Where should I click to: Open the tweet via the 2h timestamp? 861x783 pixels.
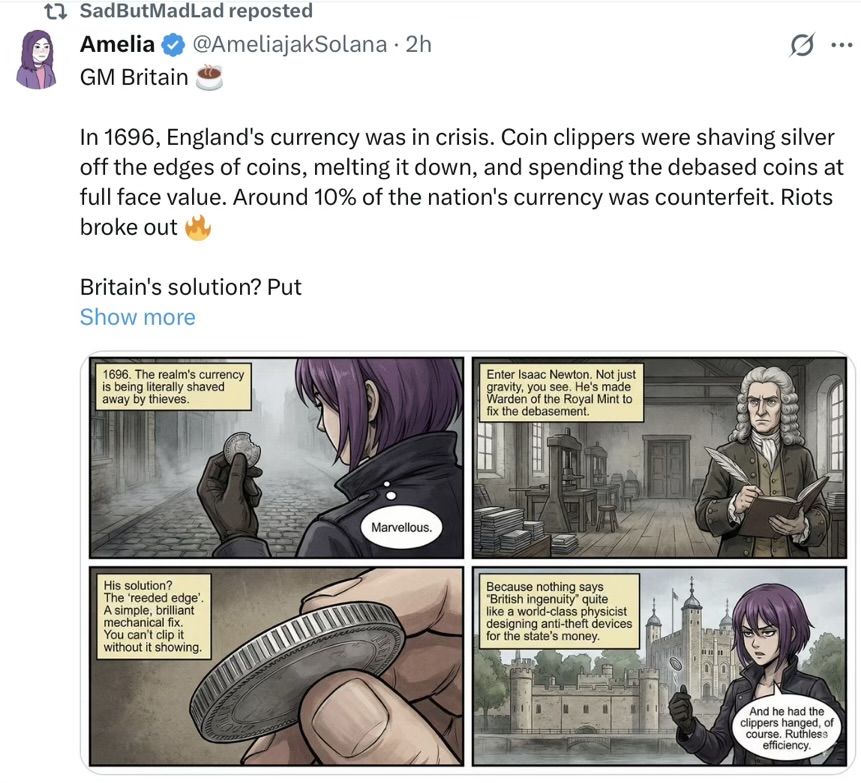pyautogui.click(x=418, y=45)
